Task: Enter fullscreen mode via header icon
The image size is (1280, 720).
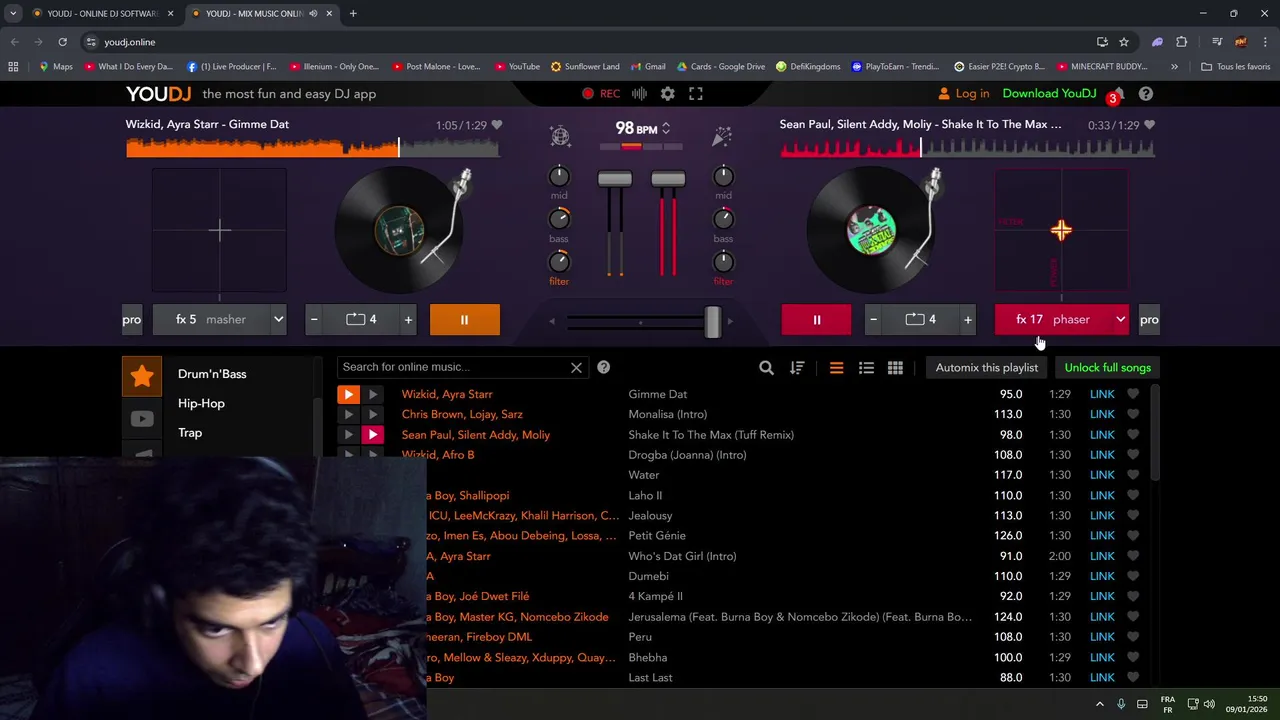Action: pos(696,93)
